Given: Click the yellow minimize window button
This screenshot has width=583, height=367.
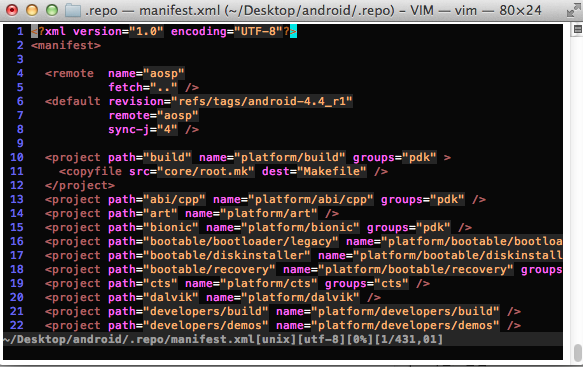Looking at the screenshot, I should pyautogui.click(x=32, y=10).
